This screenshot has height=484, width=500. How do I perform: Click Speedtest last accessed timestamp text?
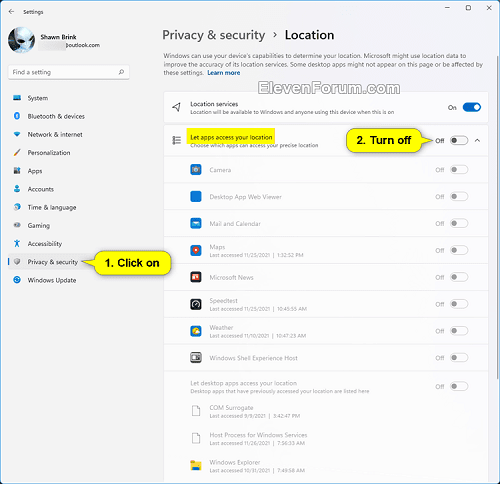click(x=258, y=309)
